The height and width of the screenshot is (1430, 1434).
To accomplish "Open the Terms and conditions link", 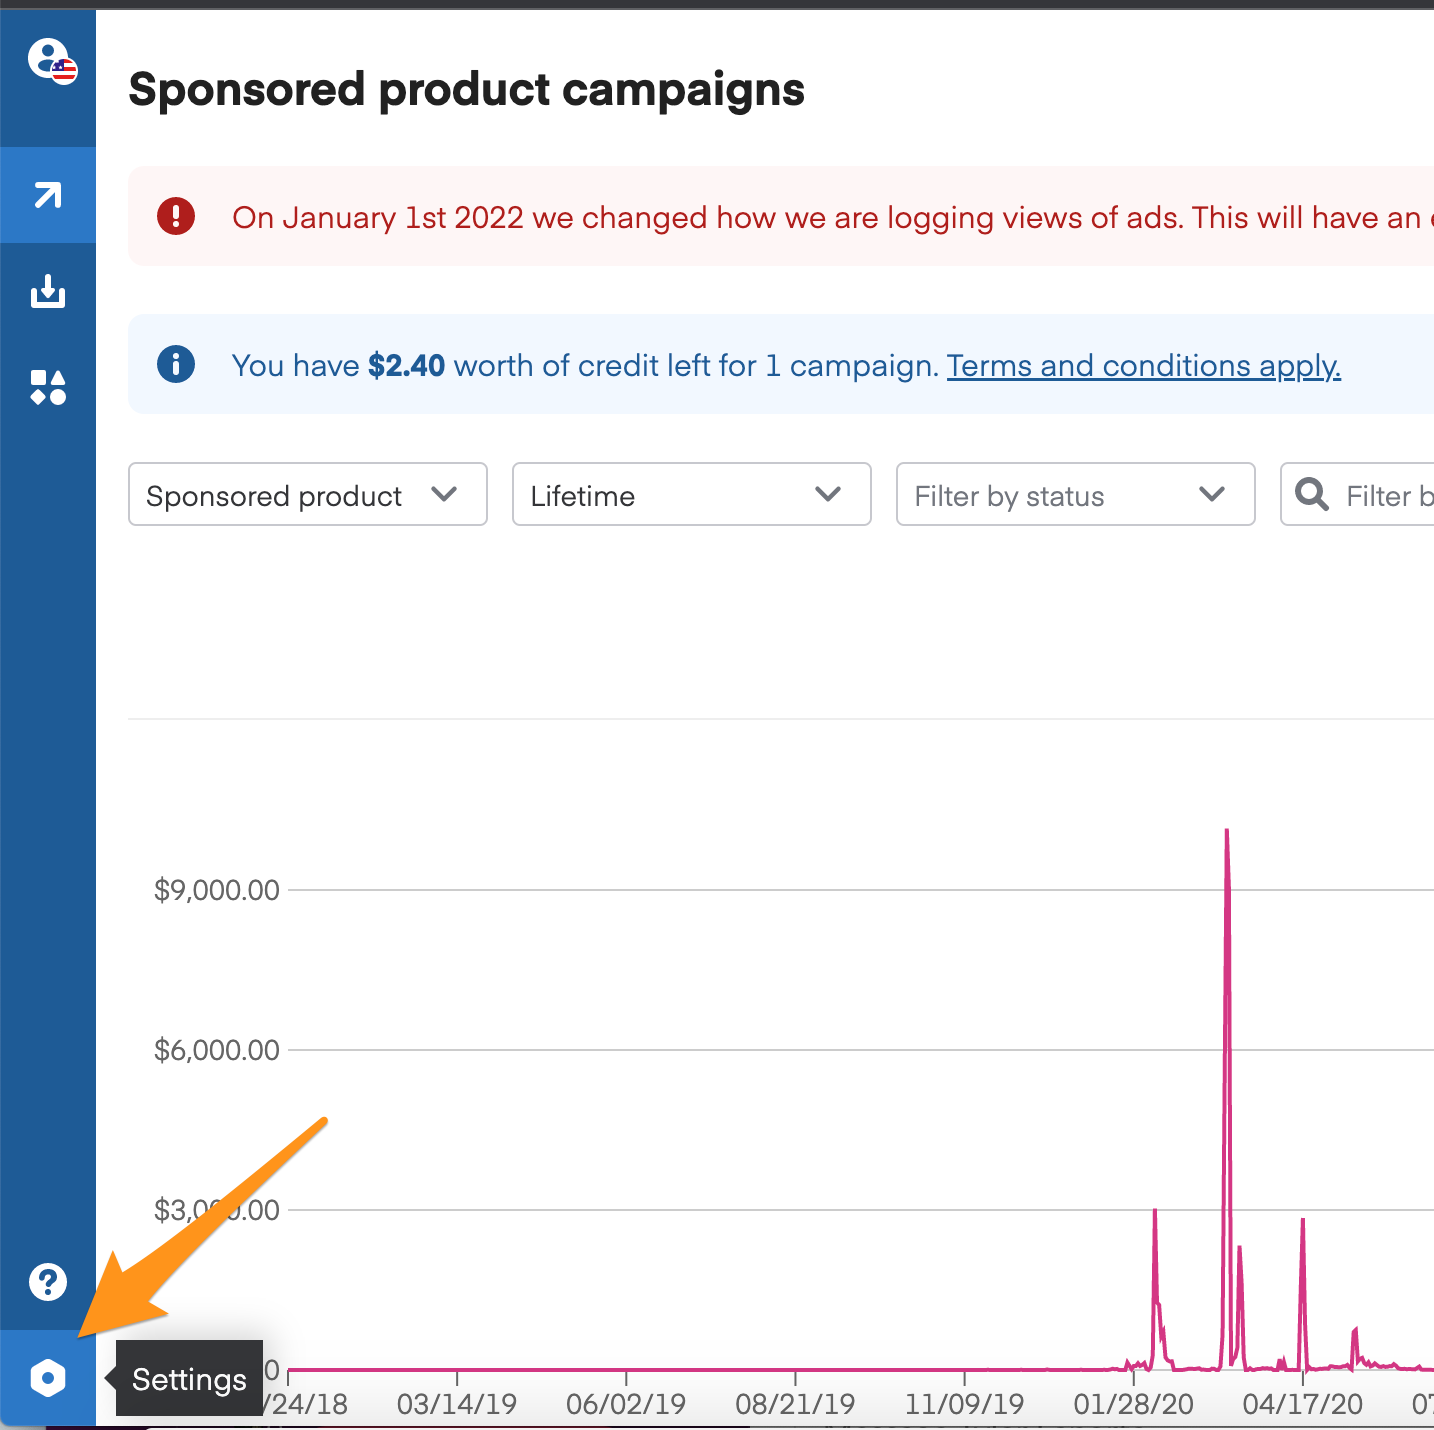I will [1143, 366].
